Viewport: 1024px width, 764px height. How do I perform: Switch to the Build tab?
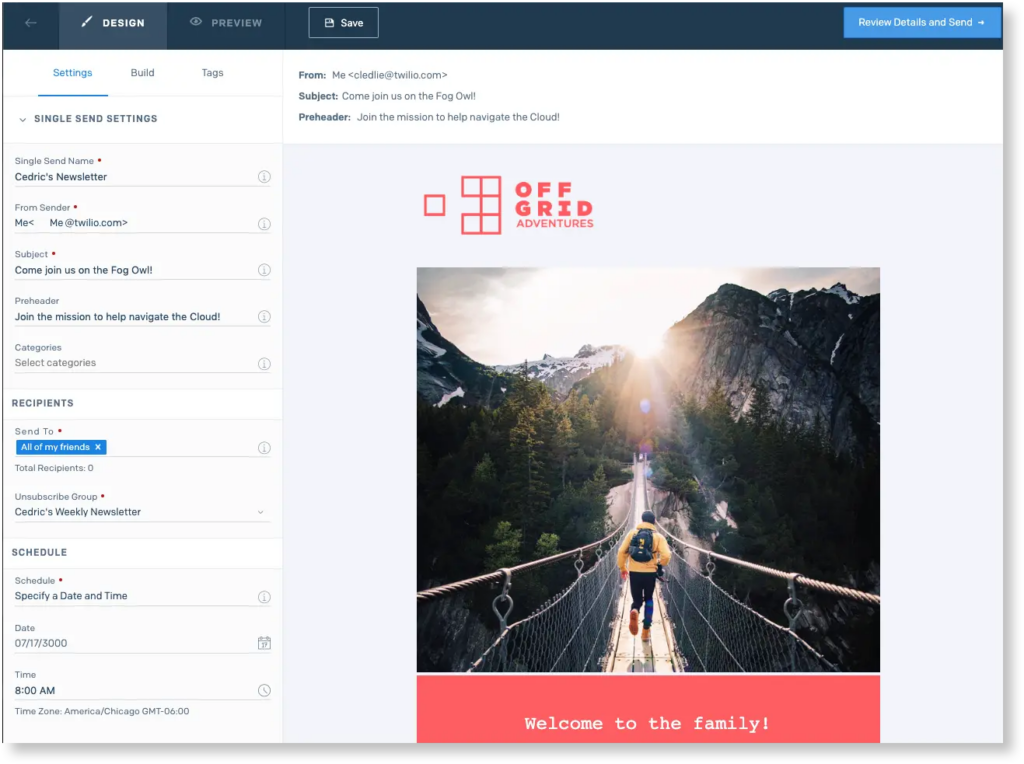pos(142,72)
